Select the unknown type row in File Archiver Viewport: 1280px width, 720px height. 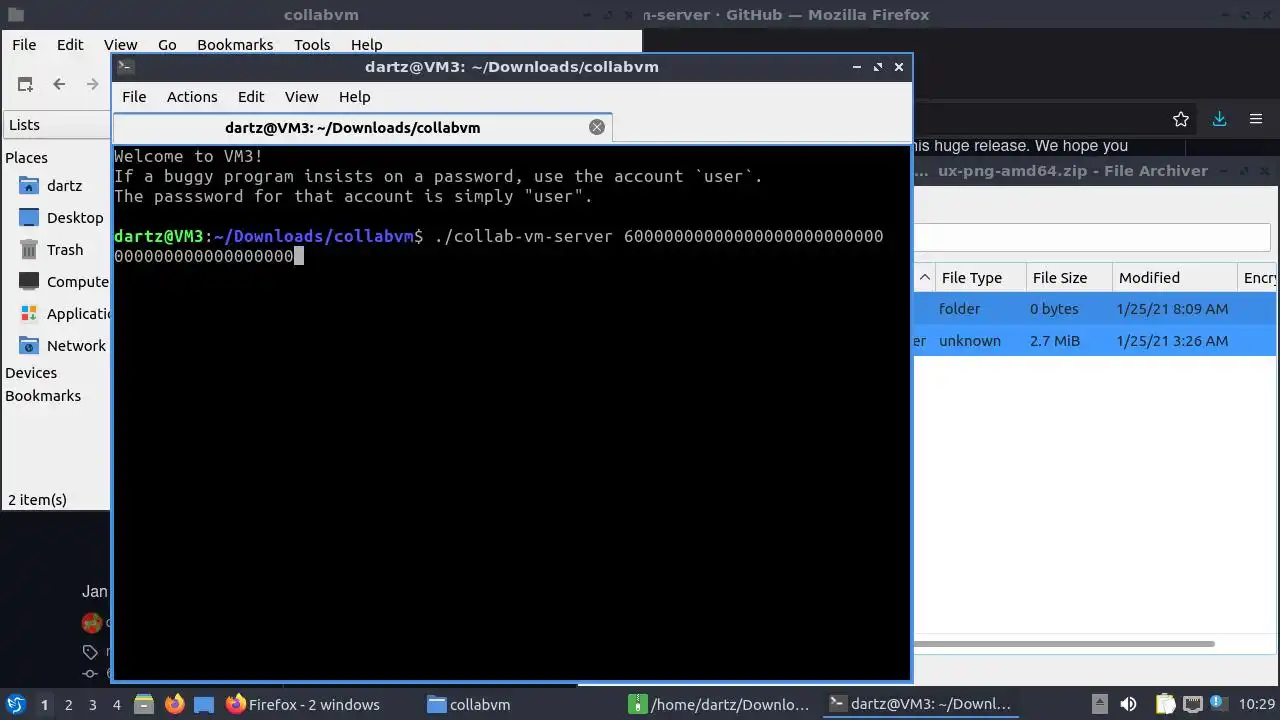pos(1094,341)
